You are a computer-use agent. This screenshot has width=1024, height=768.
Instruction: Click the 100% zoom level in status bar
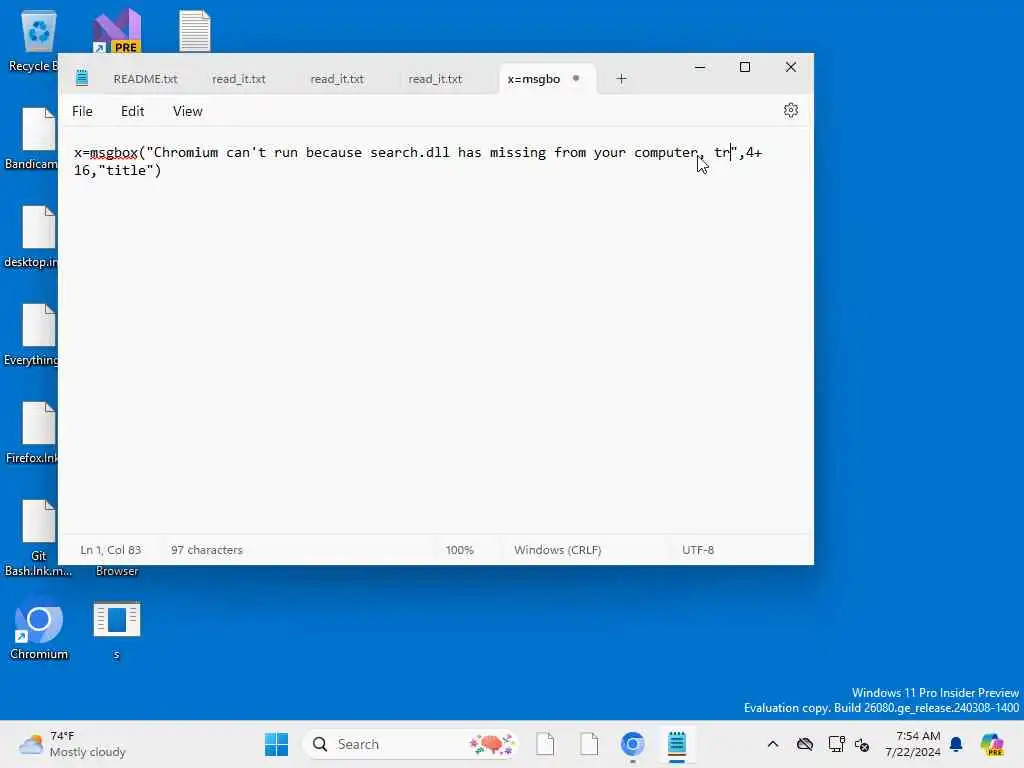coord(459,550)
